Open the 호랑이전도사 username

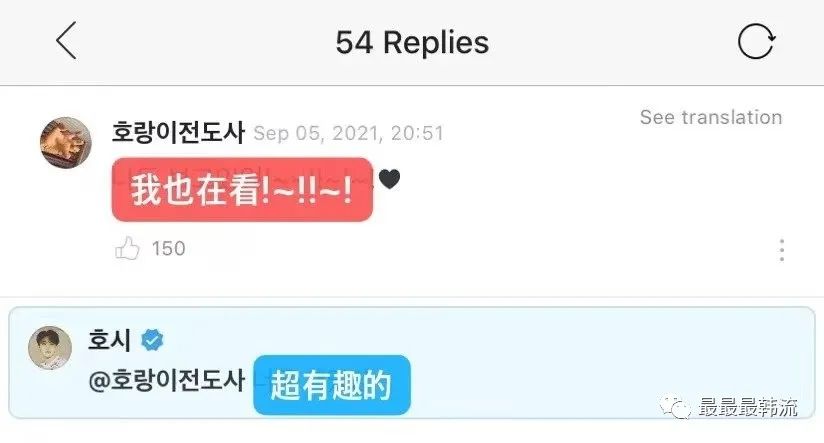[x=178, y=132]
